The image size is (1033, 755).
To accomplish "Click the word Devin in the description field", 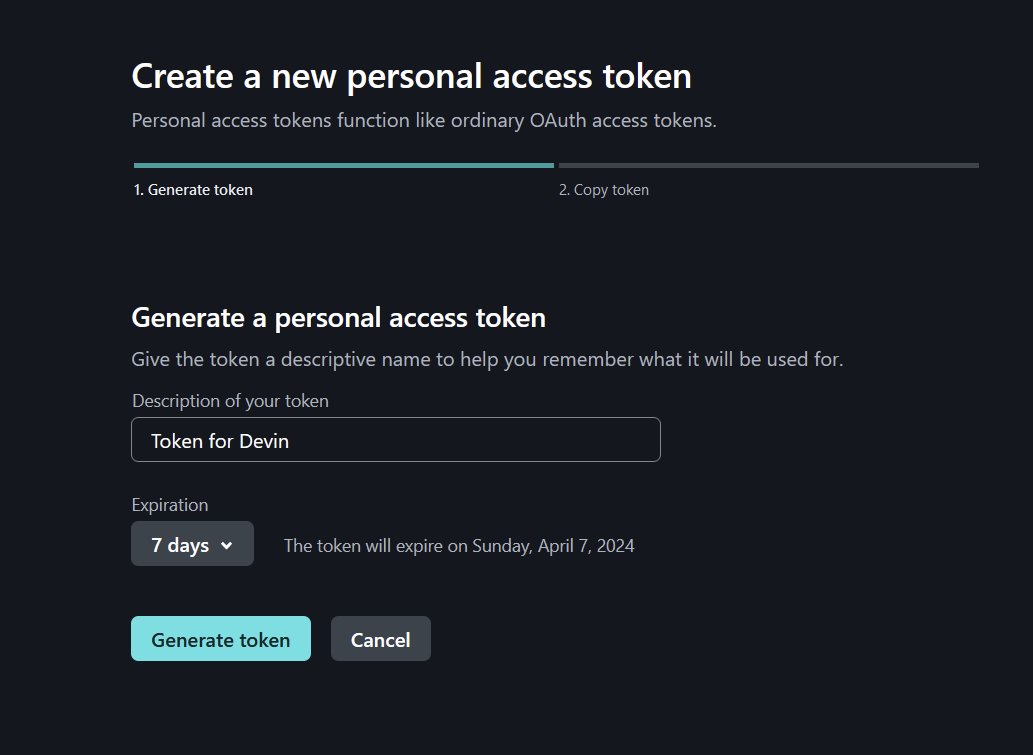I will [x=264, y=441].
